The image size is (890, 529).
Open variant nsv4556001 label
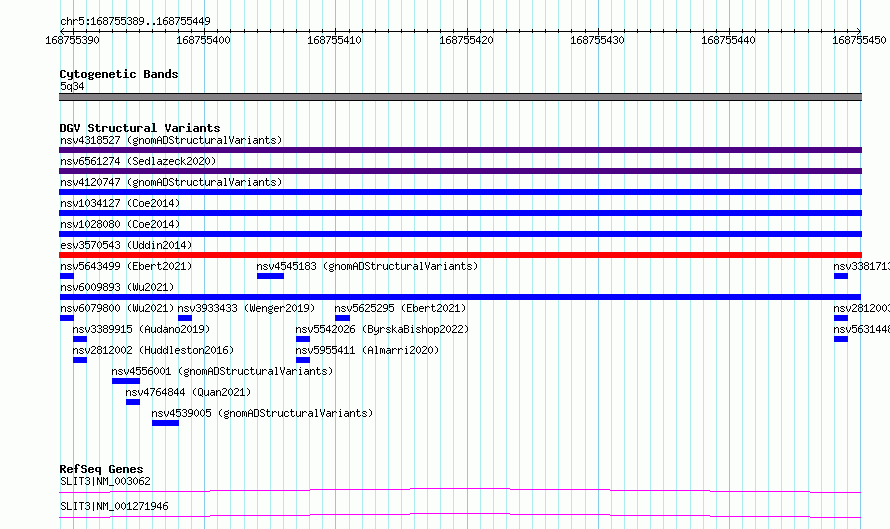tap(222, 371)
